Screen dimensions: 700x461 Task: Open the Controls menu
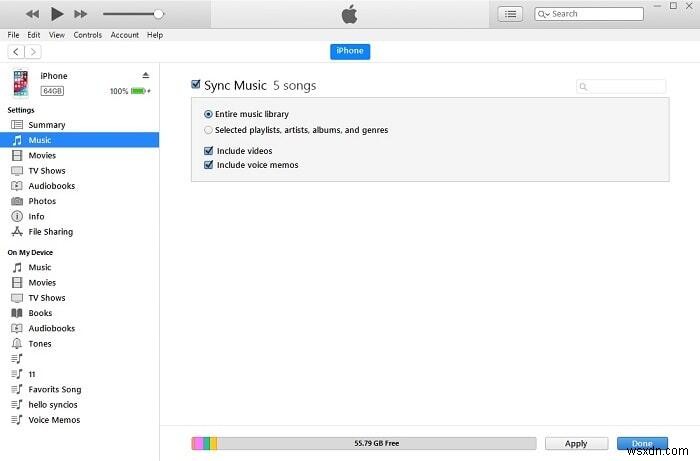pos(88,35)
